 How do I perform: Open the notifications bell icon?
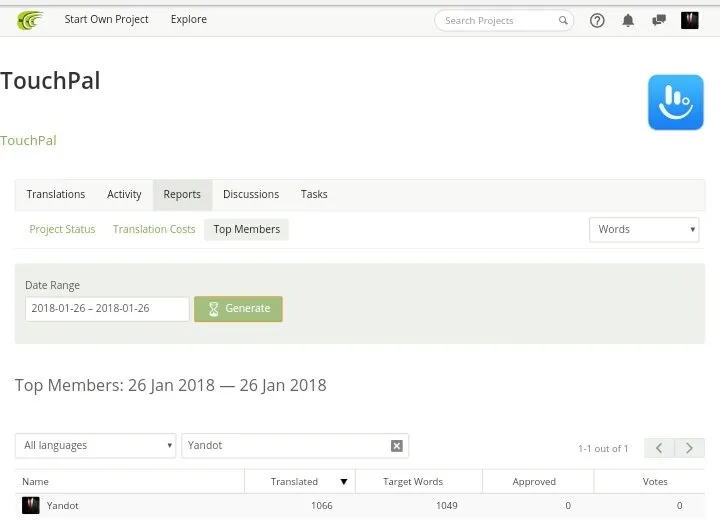pyautogui.click(x=628, y=20)
